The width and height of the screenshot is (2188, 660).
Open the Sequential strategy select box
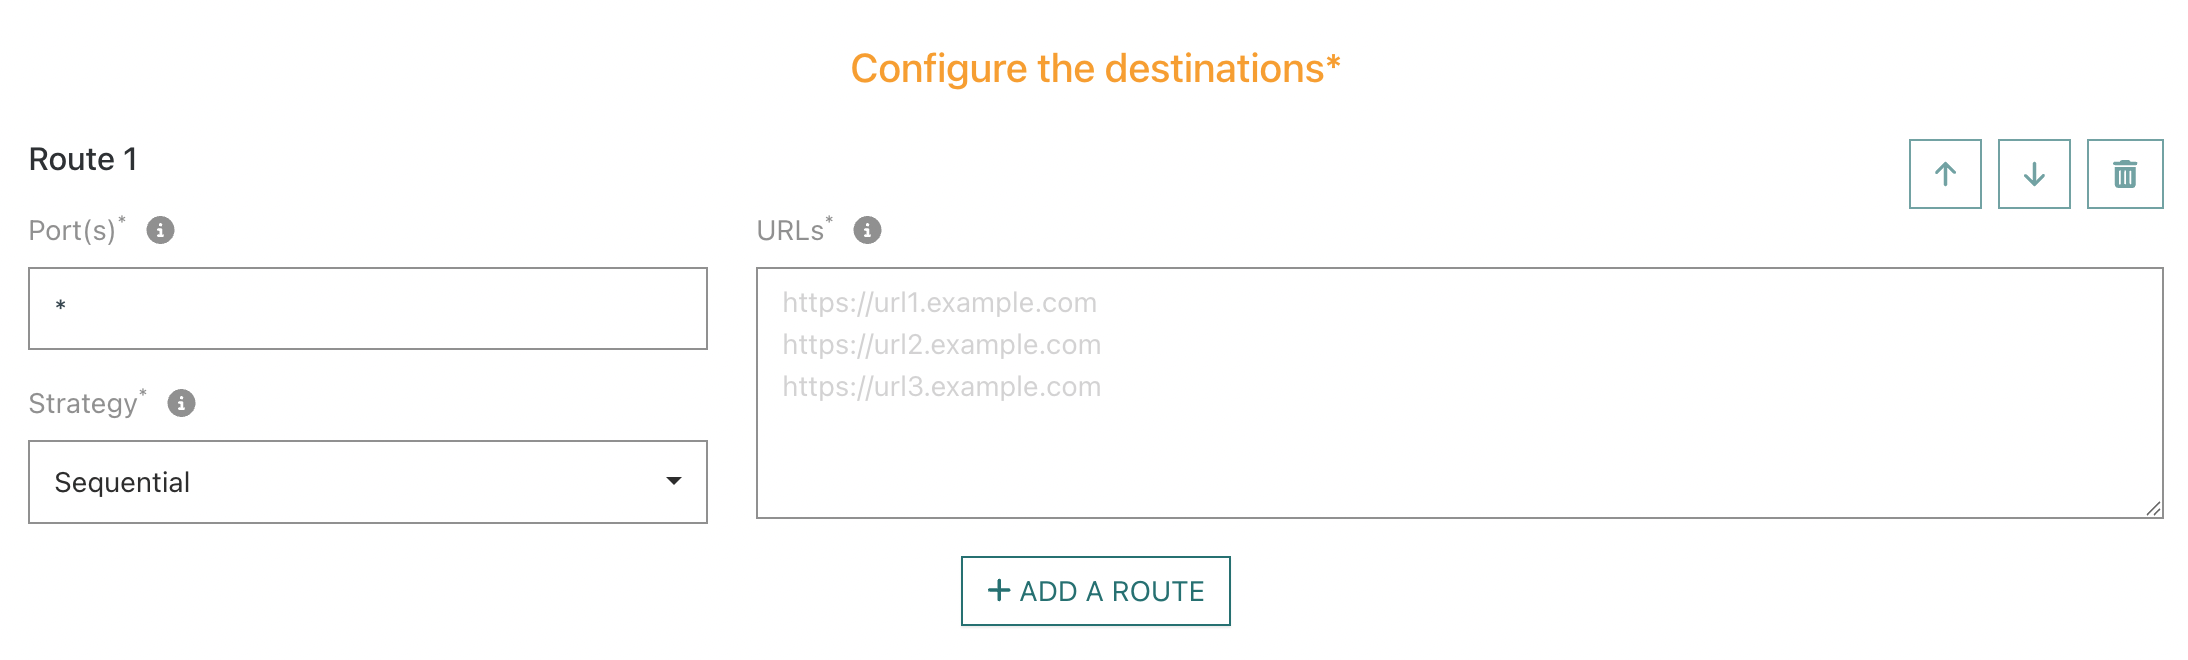point(350,482)
